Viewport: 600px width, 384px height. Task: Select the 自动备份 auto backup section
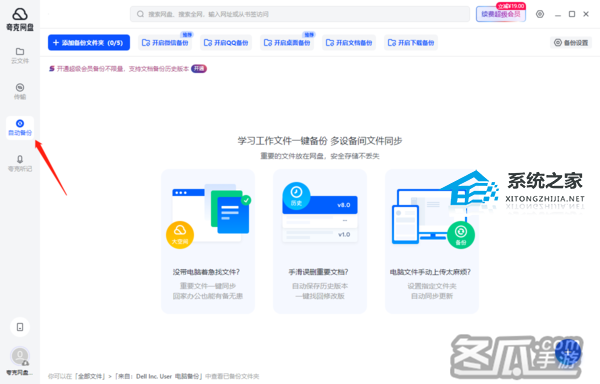point(20,128)
